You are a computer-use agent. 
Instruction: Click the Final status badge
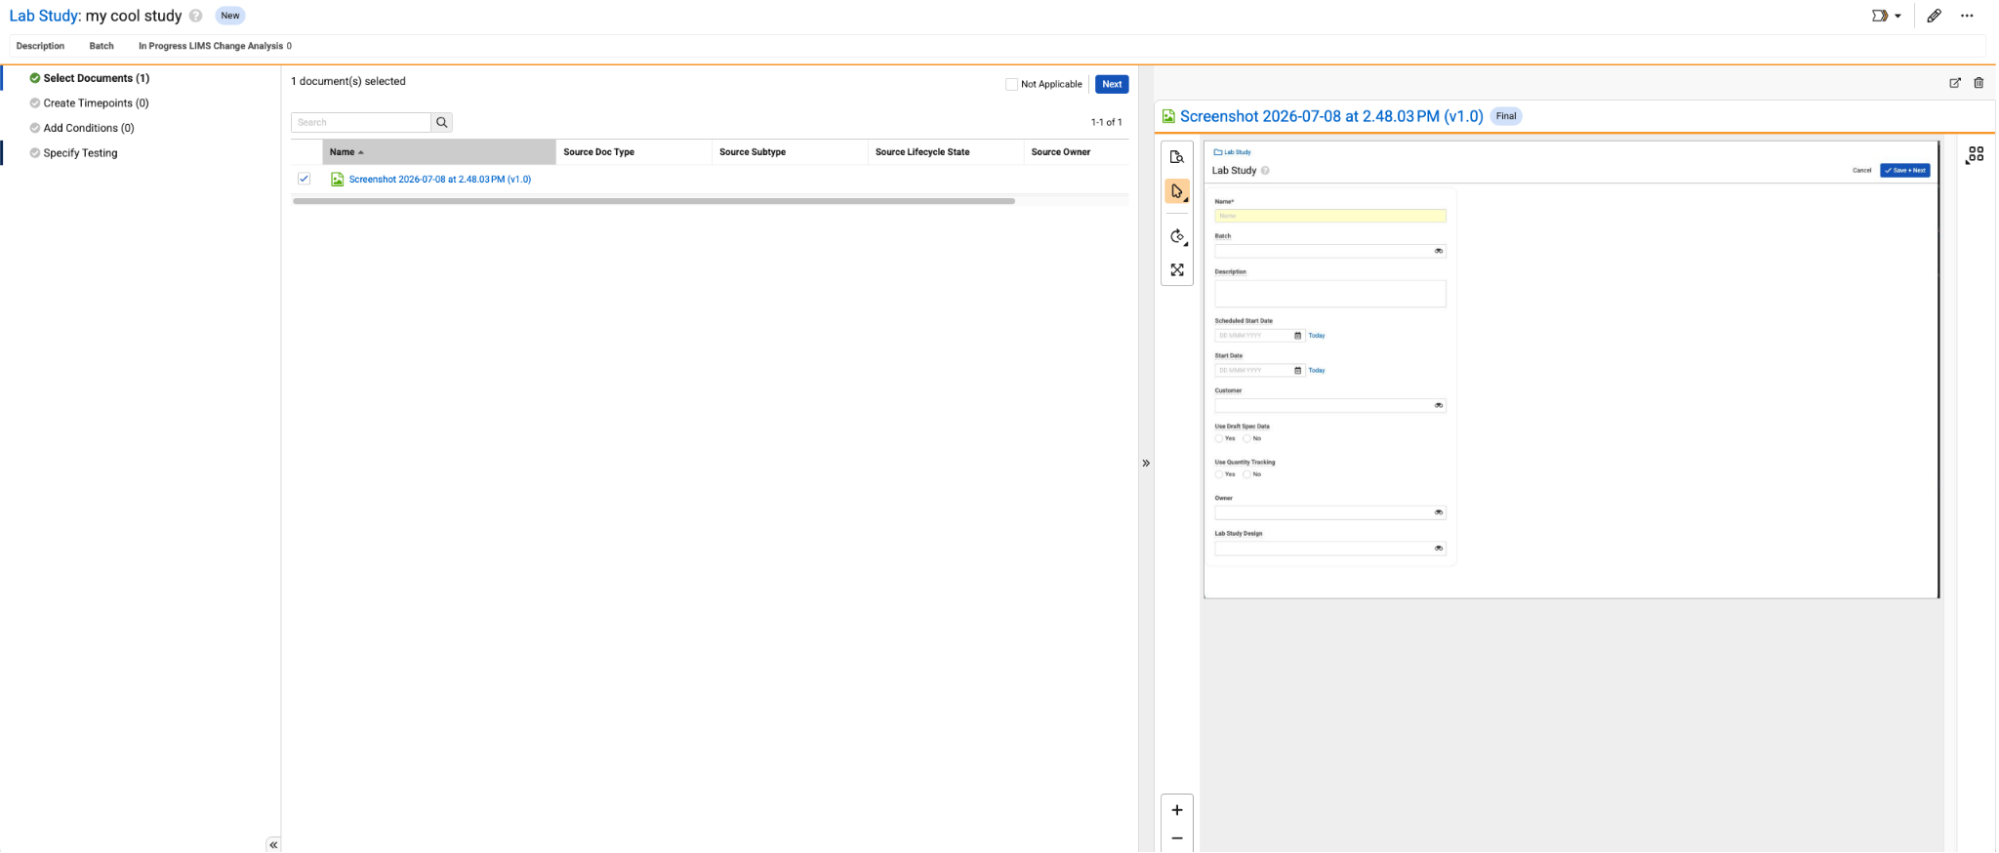(x=1506, y=116)
